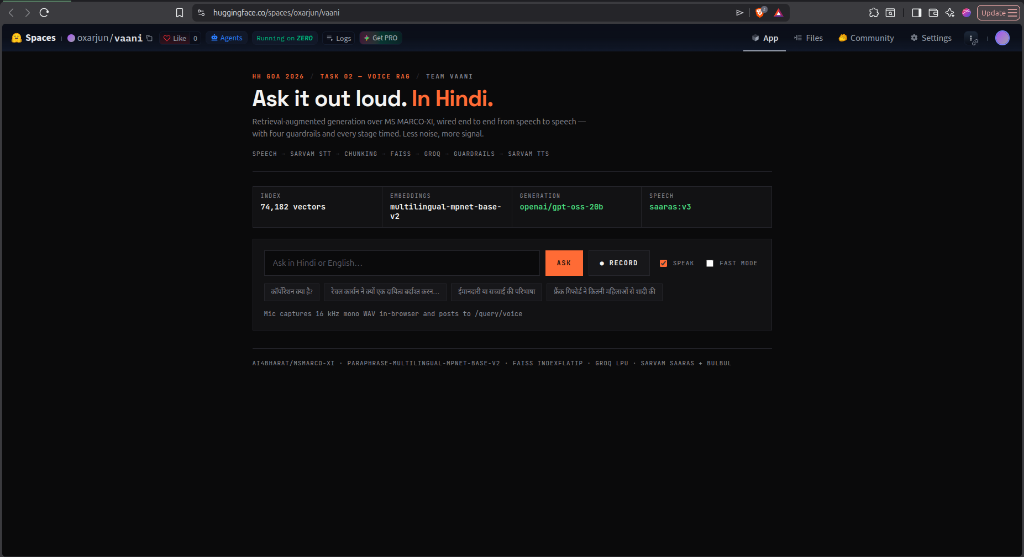Click the Hugging Face Spaces logo
Viewport: 1024px width, 557px height.
[33, 38]
